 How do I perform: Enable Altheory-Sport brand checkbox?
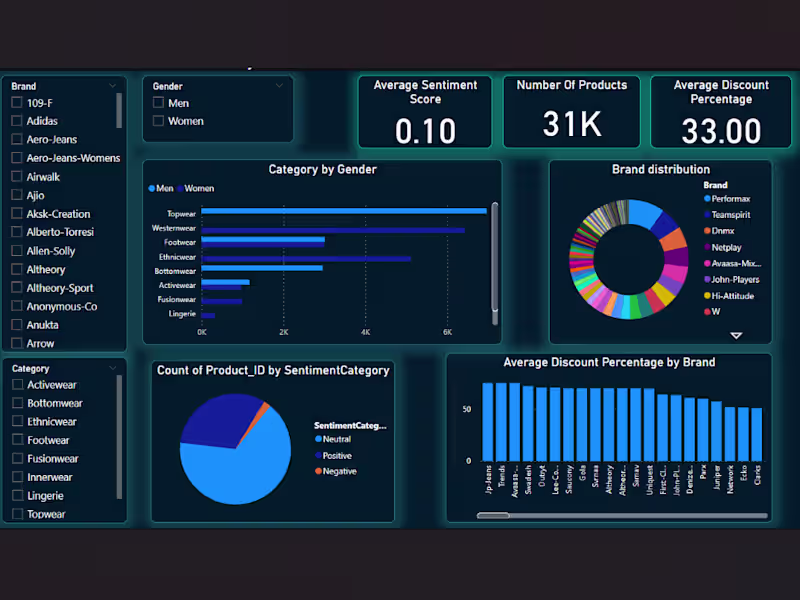[x=17, y=287]
